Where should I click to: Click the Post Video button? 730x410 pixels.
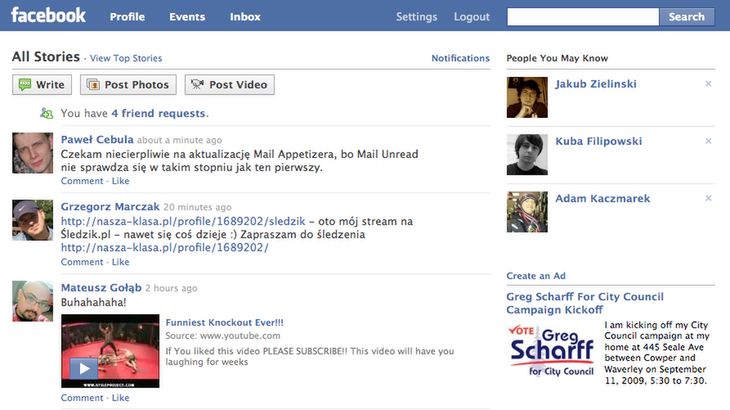pos(230,85)
